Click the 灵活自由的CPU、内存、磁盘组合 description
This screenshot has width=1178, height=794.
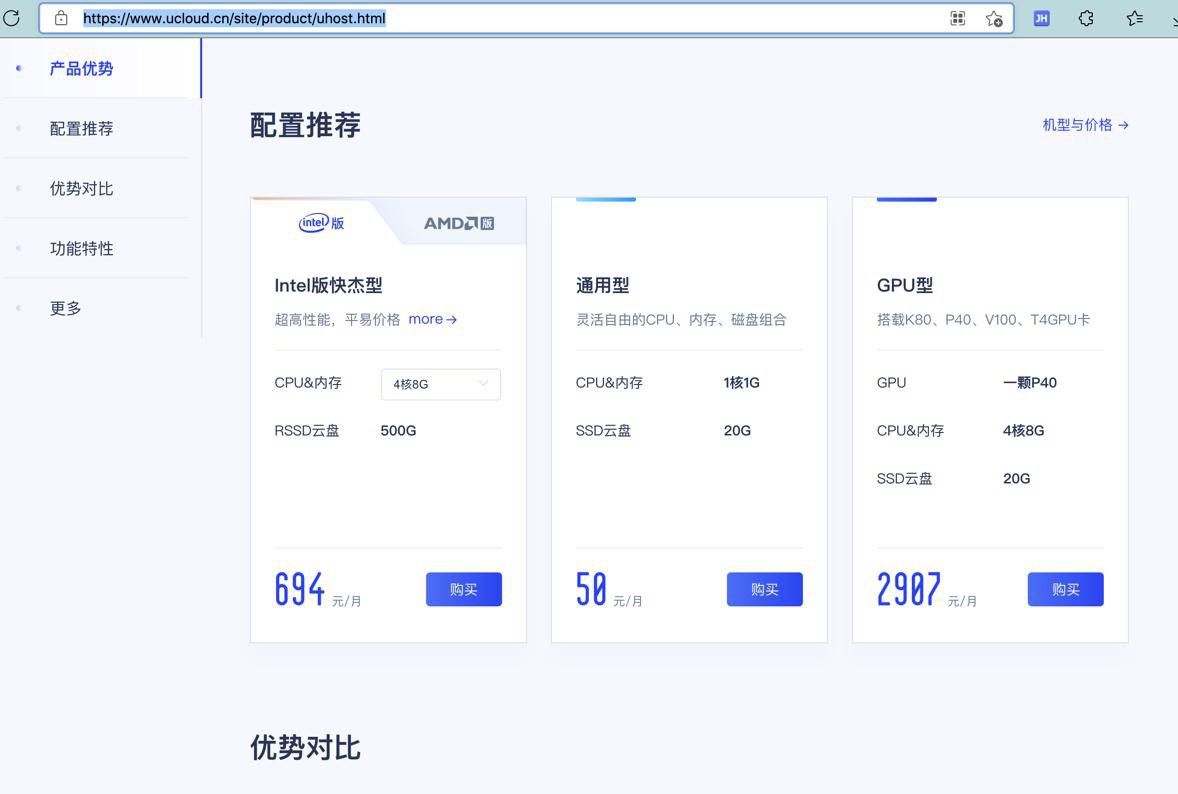[681, 319]
